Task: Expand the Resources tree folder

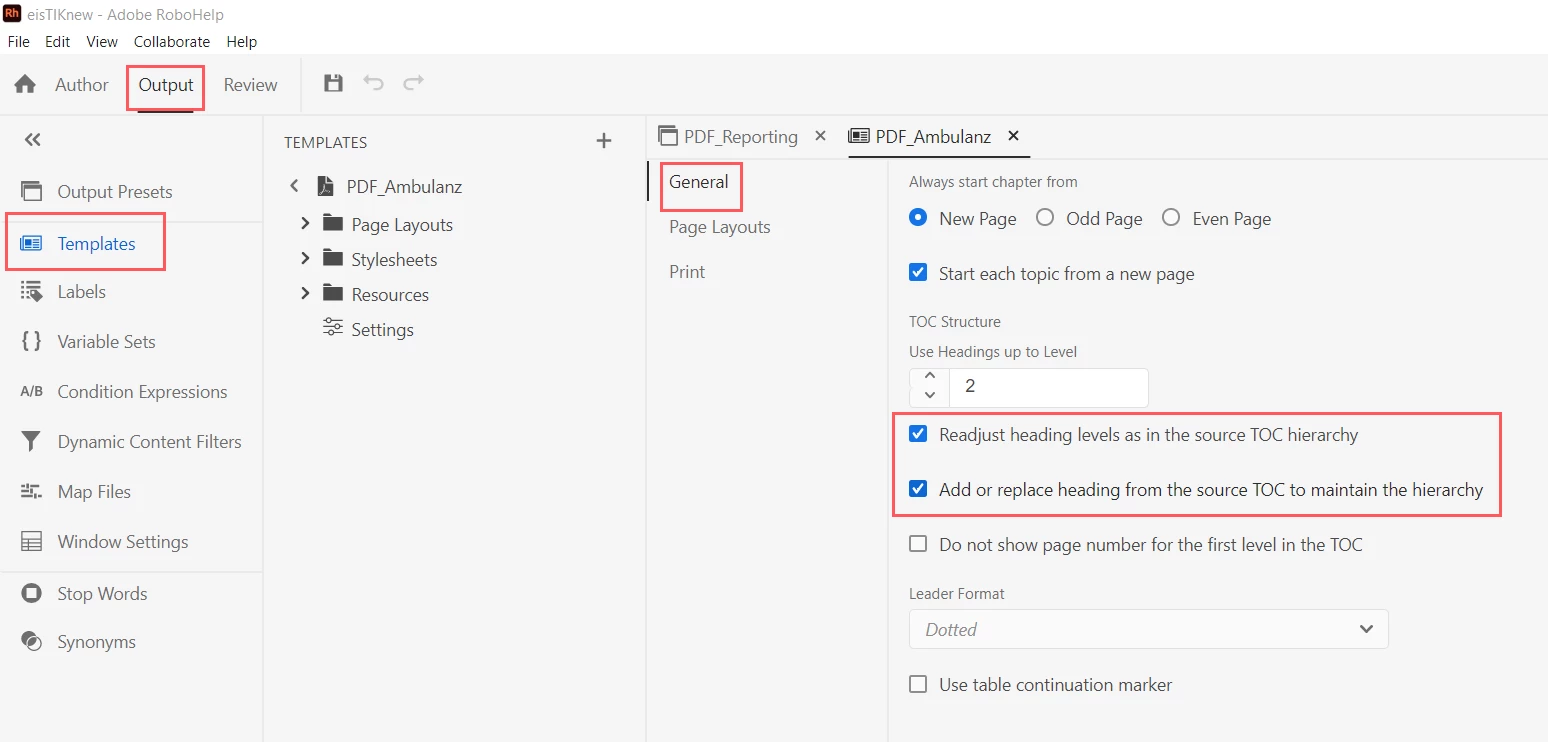Action: 306,294
